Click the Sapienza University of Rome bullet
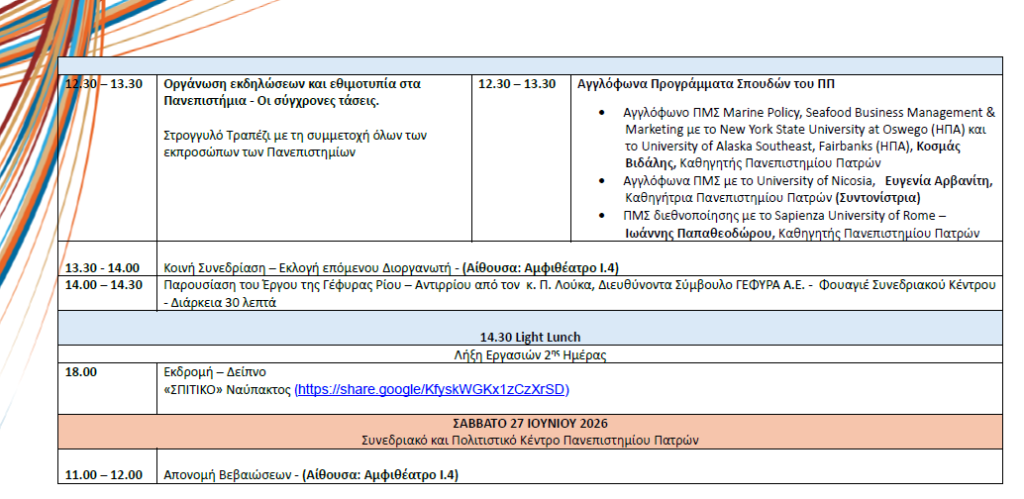Screen dimensions: 1024x499 802,223
